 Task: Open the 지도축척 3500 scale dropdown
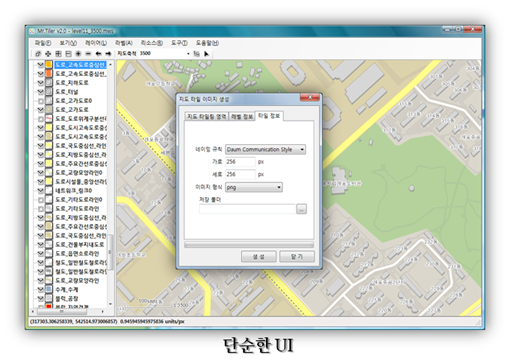tap(188, 53)
